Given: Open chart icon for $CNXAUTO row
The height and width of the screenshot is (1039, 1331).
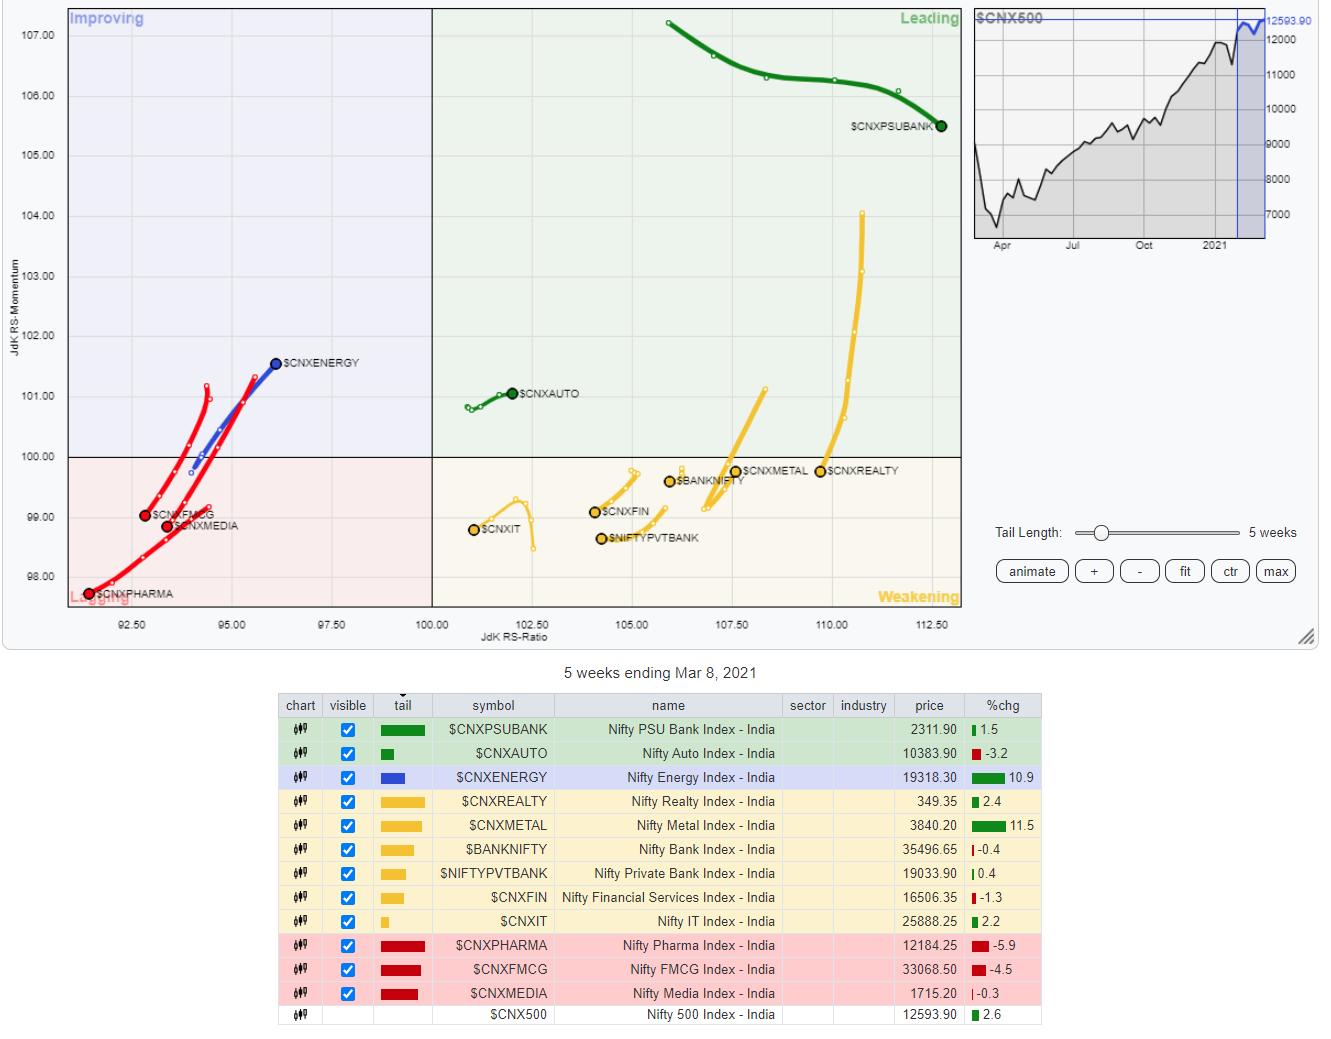Looking at the screenshot, I should click(300, 754).
